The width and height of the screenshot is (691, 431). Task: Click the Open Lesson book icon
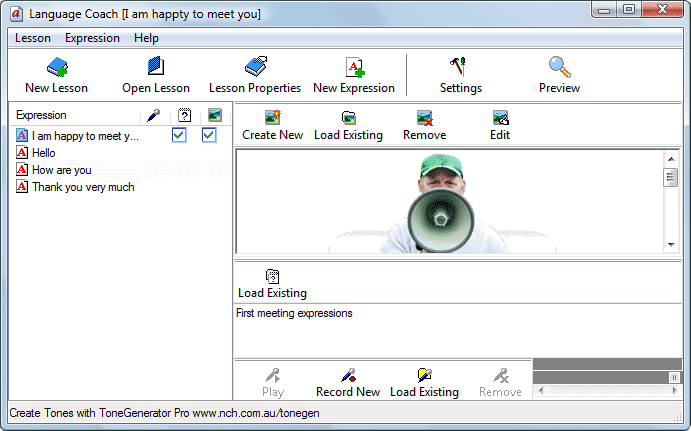(x=156, y=66)
